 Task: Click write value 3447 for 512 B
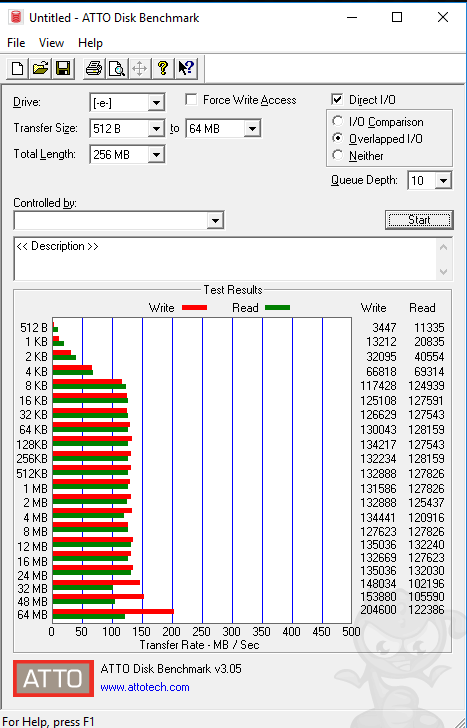tap(384, 328)
